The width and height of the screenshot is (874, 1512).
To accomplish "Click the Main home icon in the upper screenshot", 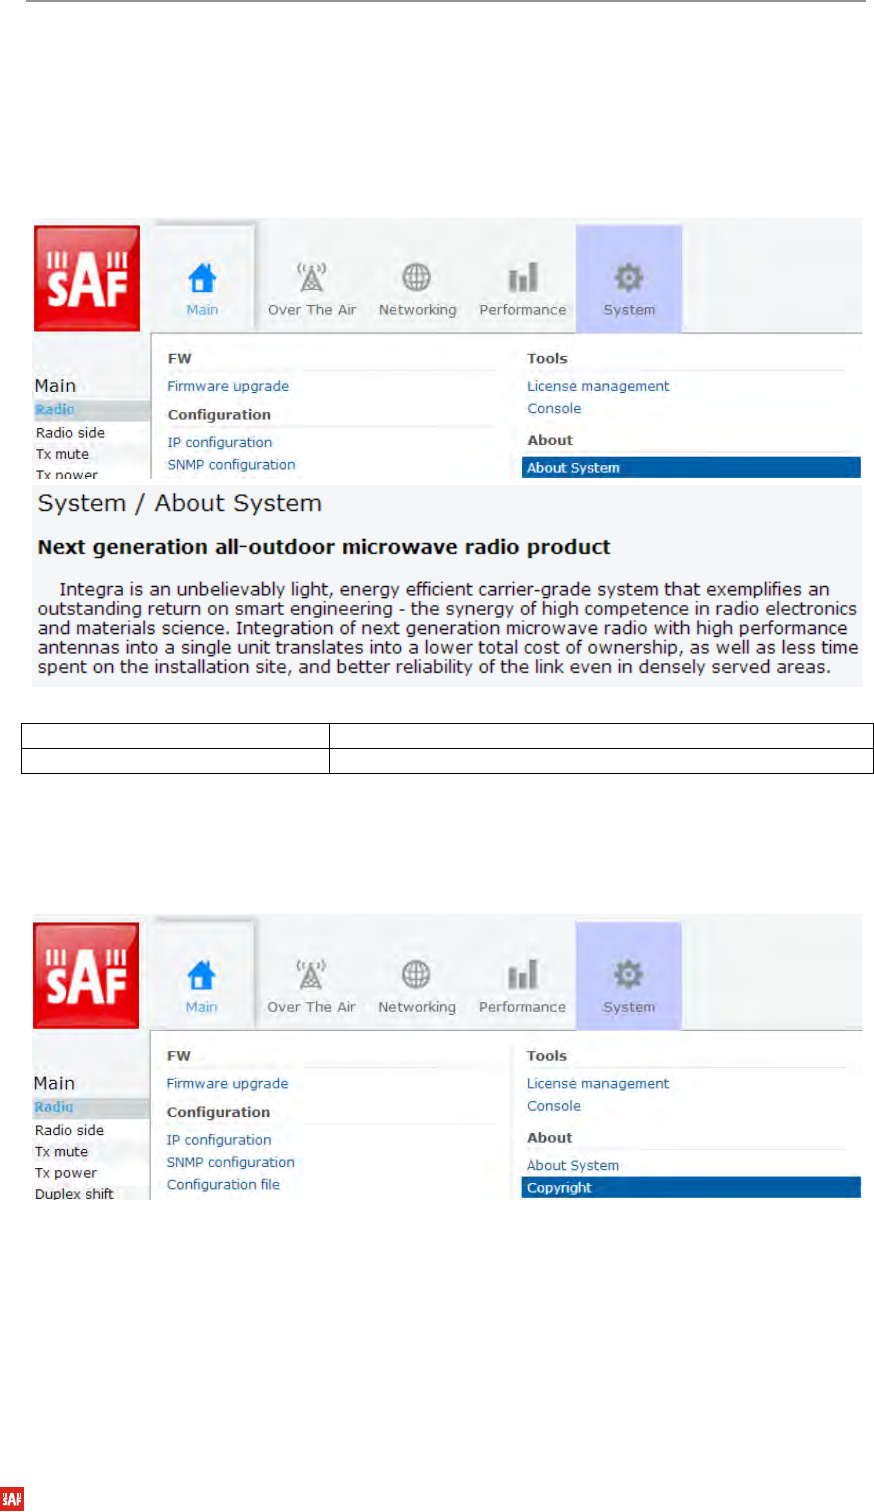I will pyautogui.click(x=202, y=277).
